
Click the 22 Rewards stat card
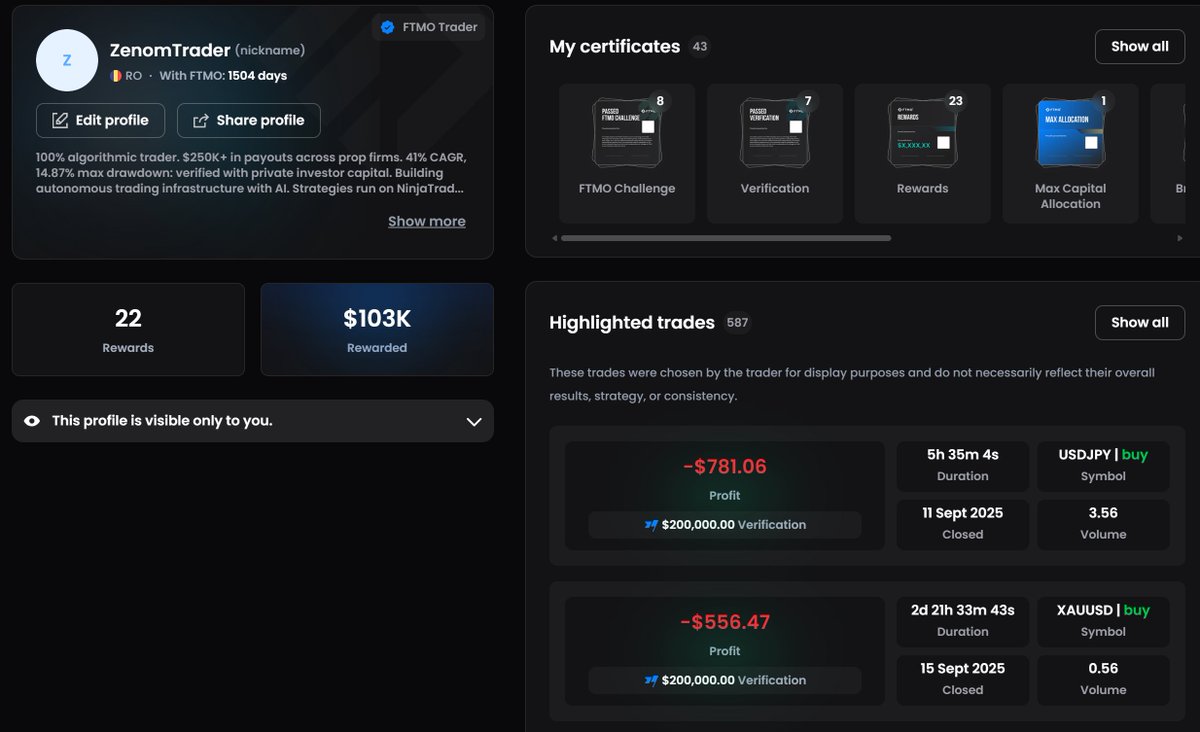click(x=128, y=330)
